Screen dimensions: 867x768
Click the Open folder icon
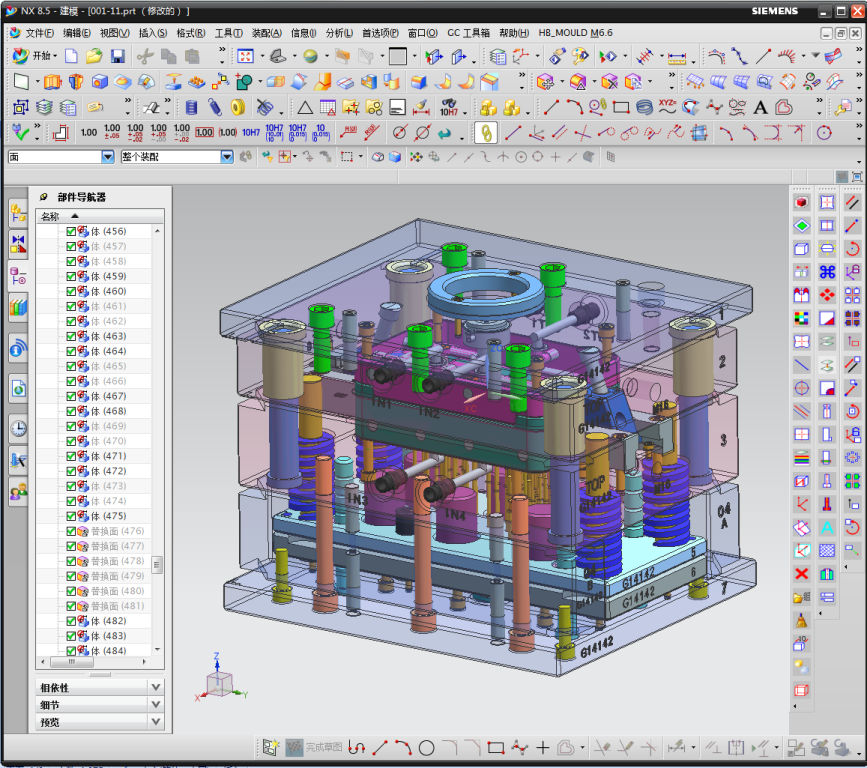click(x=94, y=56)
